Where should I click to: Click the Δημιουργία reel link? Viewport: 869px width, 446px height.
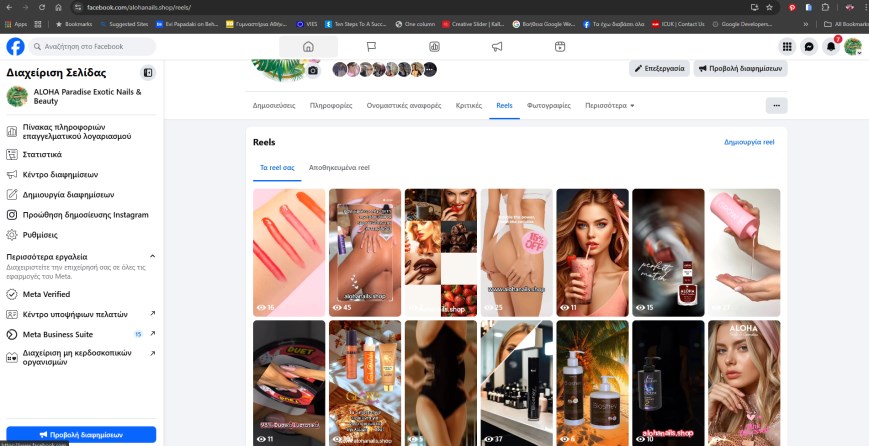click(749, 143)
